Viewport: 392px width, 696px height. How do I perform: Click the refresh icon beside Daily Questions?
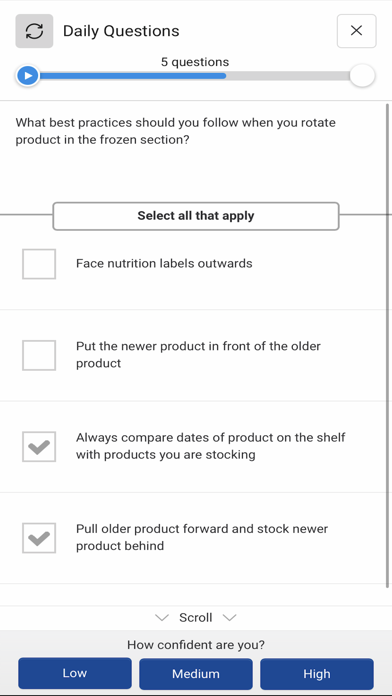(x=34, y=31)
